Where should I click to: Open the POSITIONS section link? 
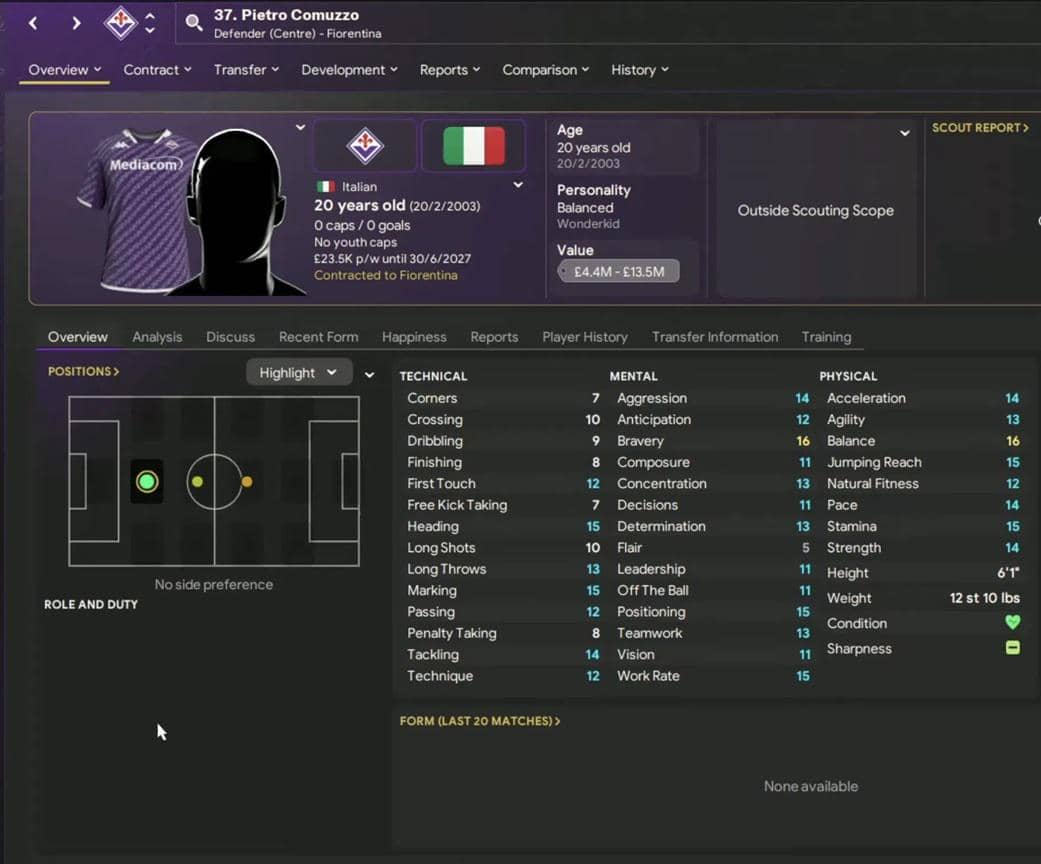(84, 371)
